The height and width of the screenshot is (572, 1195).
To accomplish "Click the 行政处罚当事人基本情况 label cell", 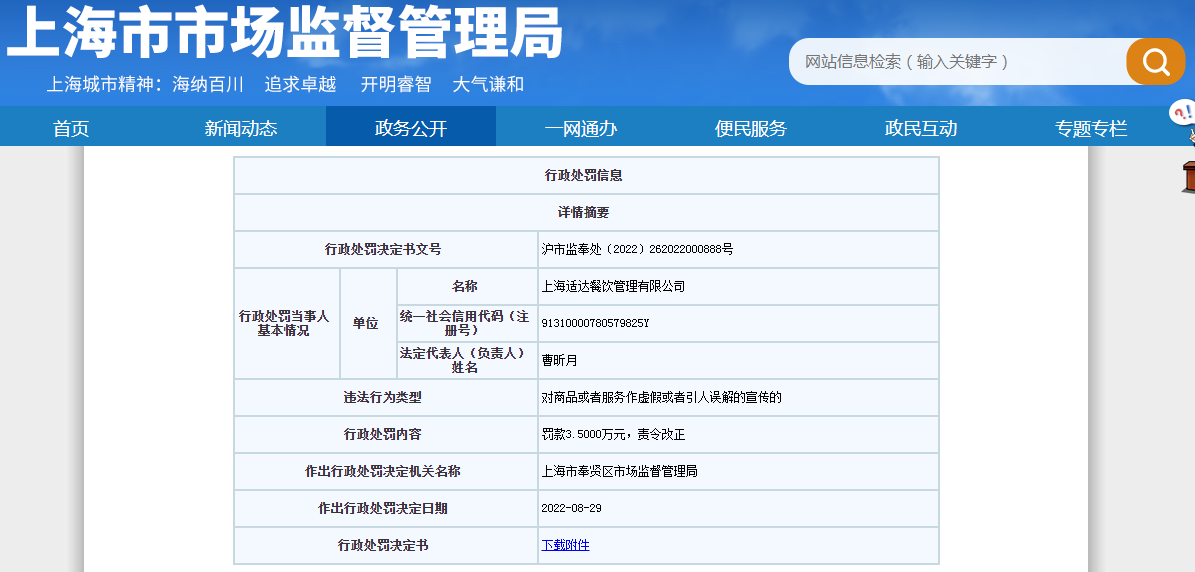I will 287,323.
